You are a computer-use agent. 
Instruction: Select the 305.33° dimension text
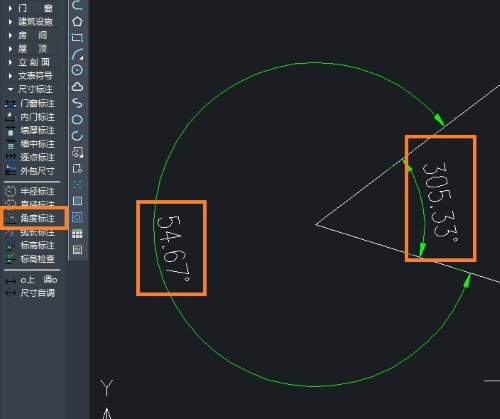click(x=440, y=201)
